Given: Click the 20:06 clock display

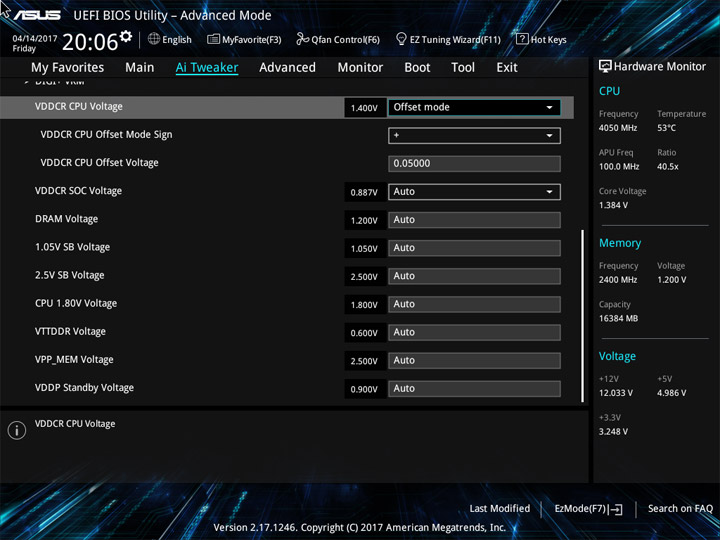Looking at the screenshot, I should point(90,42).
